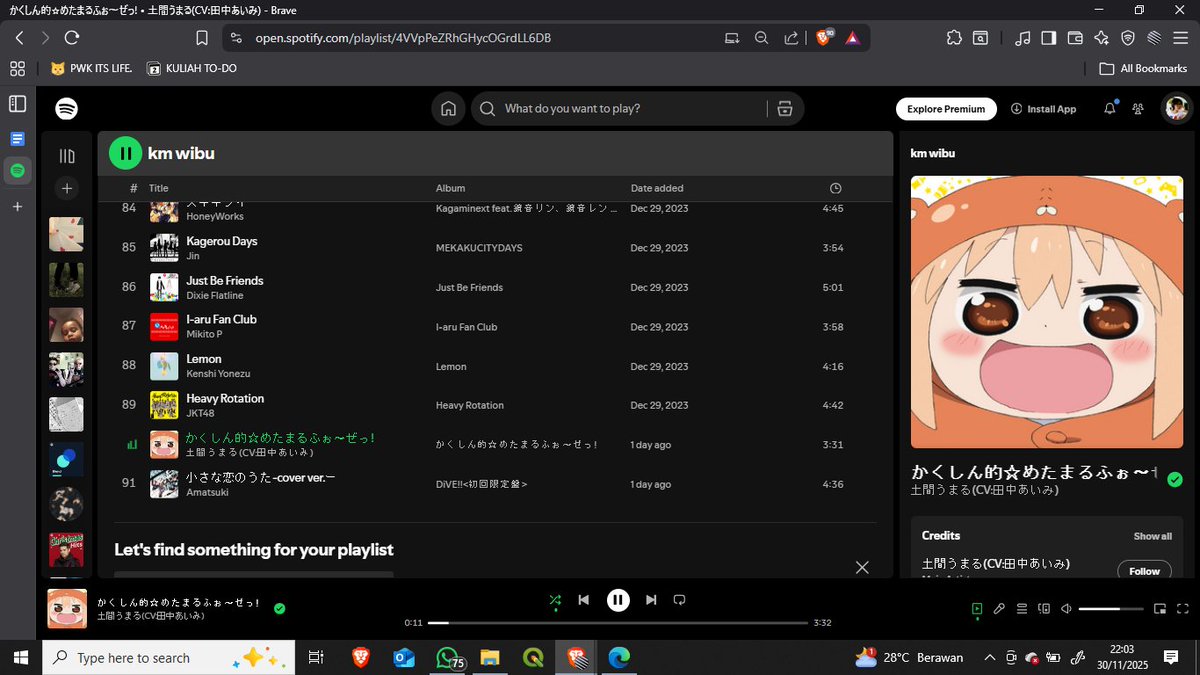
Task: Click the Spotify logo
Action: coord(67,109)
